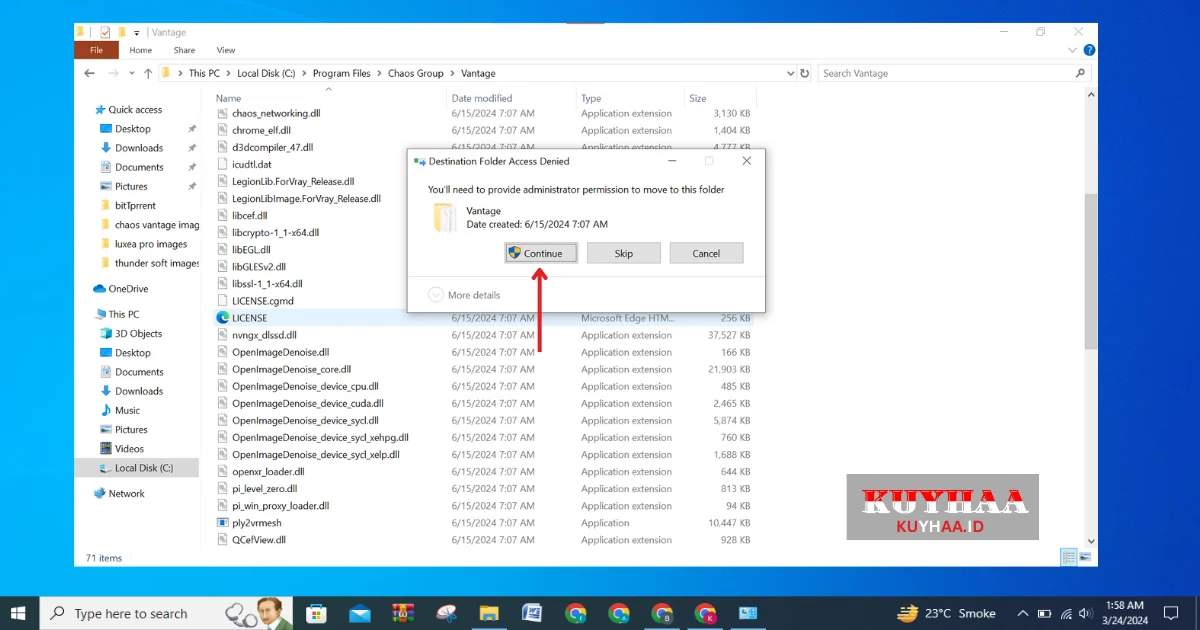
Task: Expand the ribbon with the chevron
Action: point(1073,50)
